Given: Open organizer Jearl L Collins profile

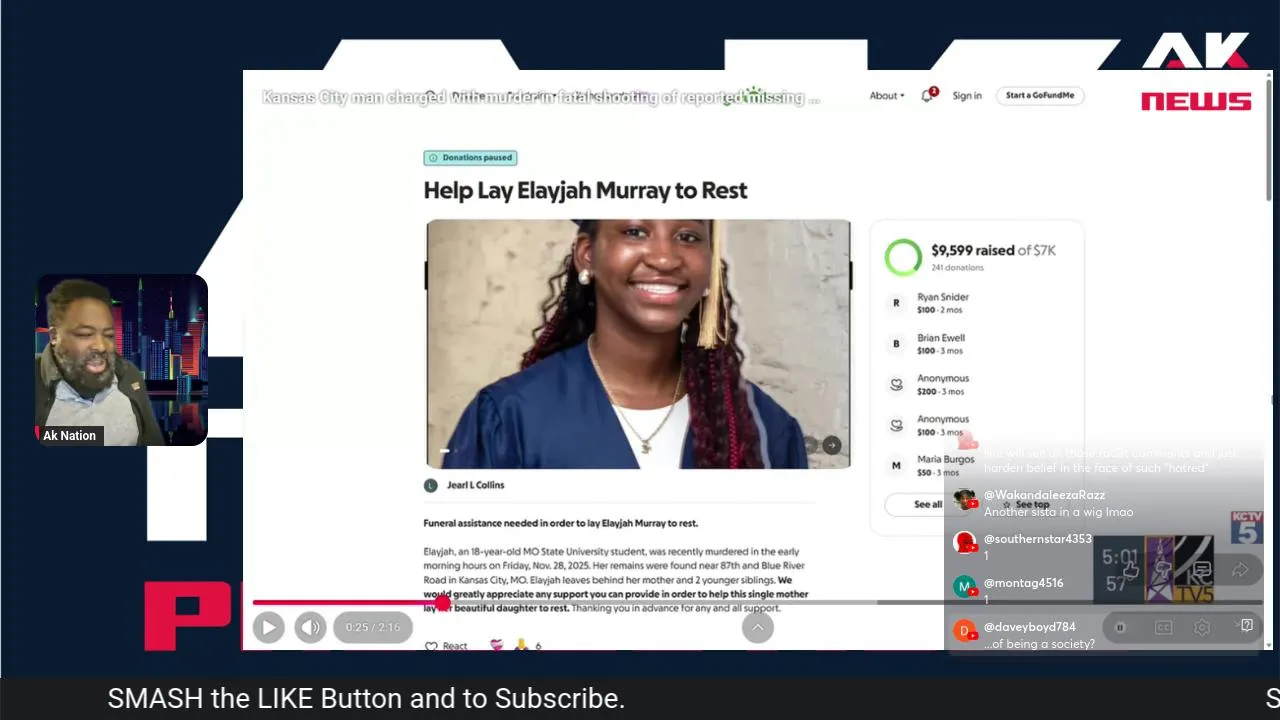Looking at the screenshot, I should point(465,485).
